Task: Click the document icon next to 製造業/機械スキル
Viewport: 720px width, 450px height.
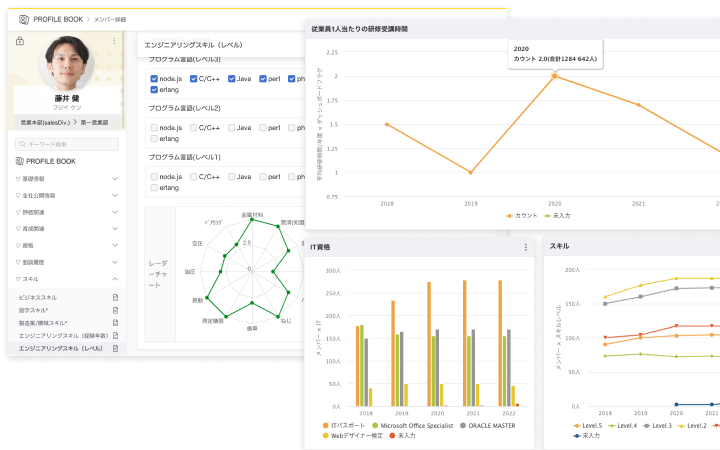Action: click(x=115, y=323)
